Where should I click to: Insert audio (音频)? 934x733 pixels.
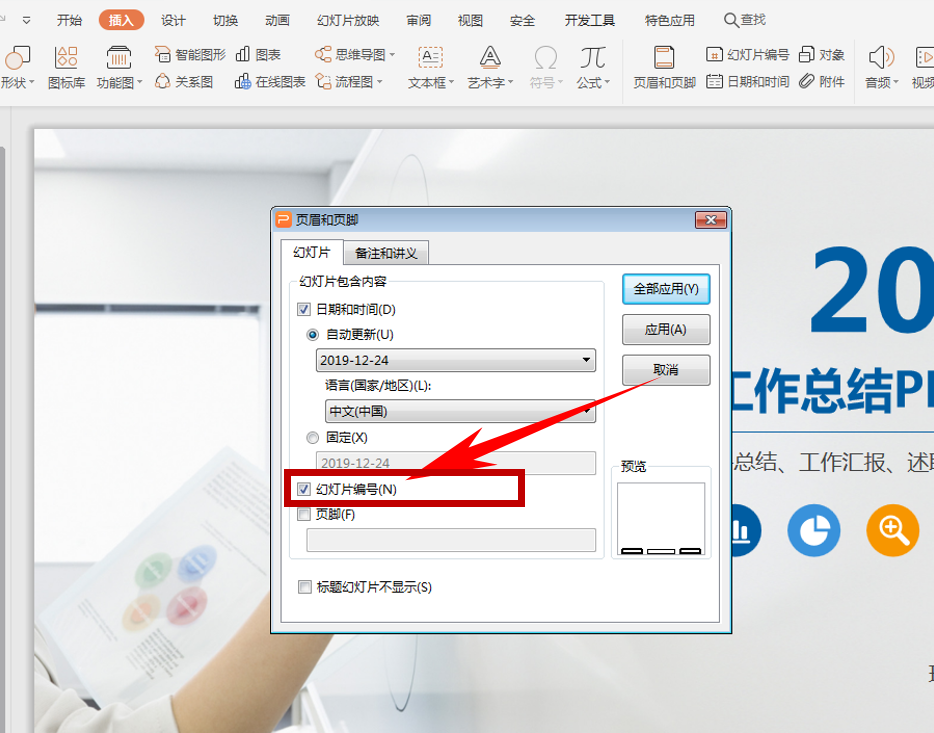(x=881, y=68)
